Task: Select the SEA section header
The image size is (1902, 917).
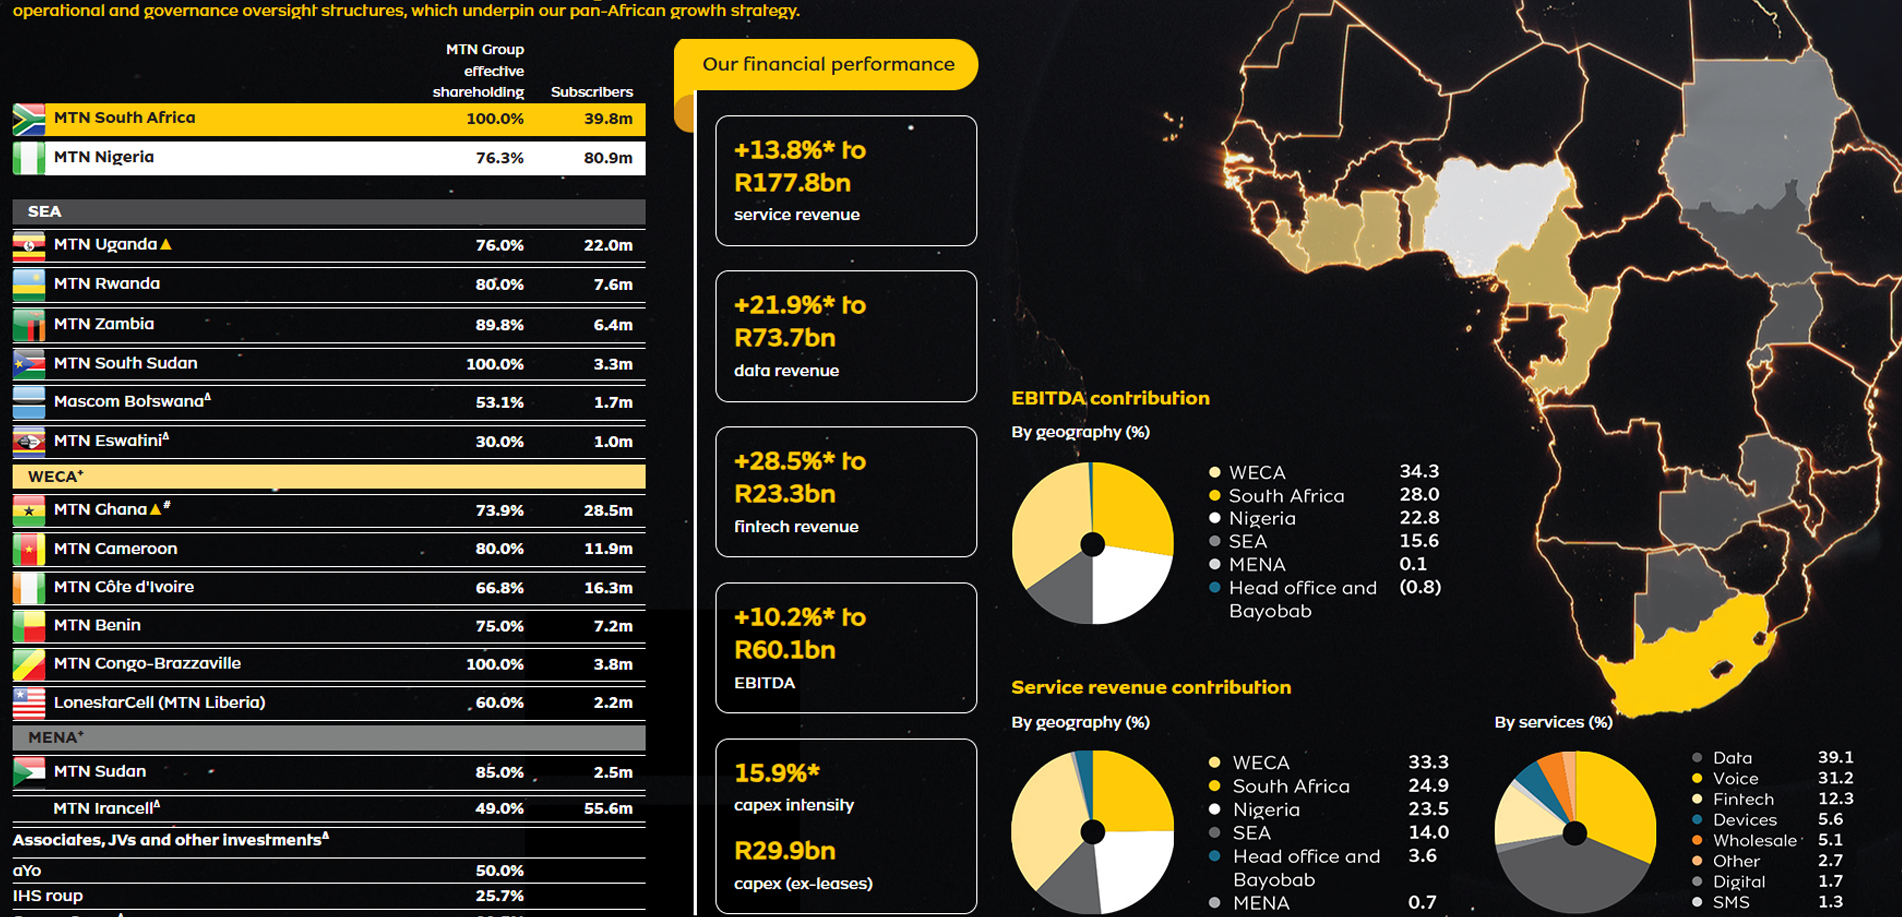Action: pos(329,212)
